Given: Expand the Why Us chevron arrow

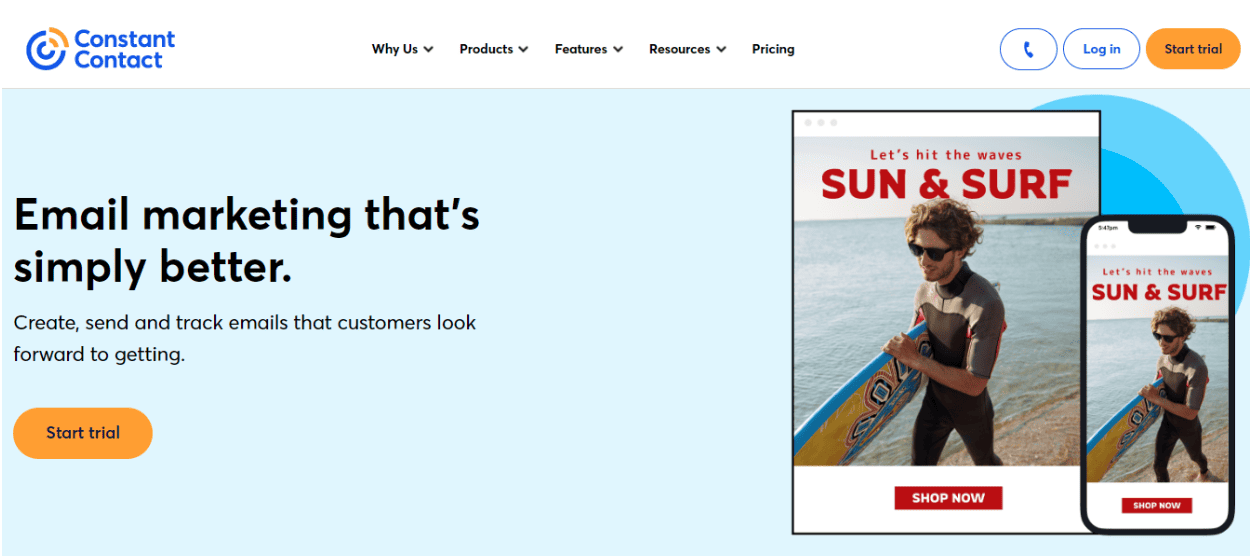Looking at the screenshot, I should [429, 49].
